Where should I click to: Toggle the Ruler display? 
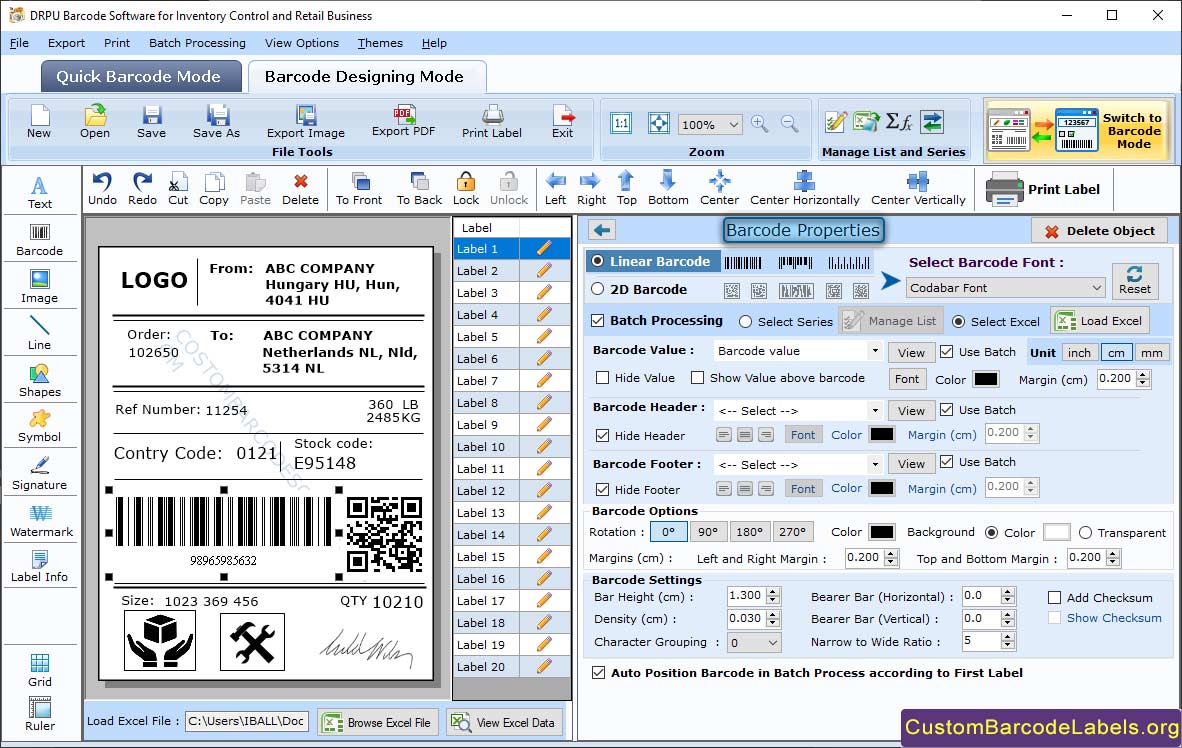[x=40, y=715]
